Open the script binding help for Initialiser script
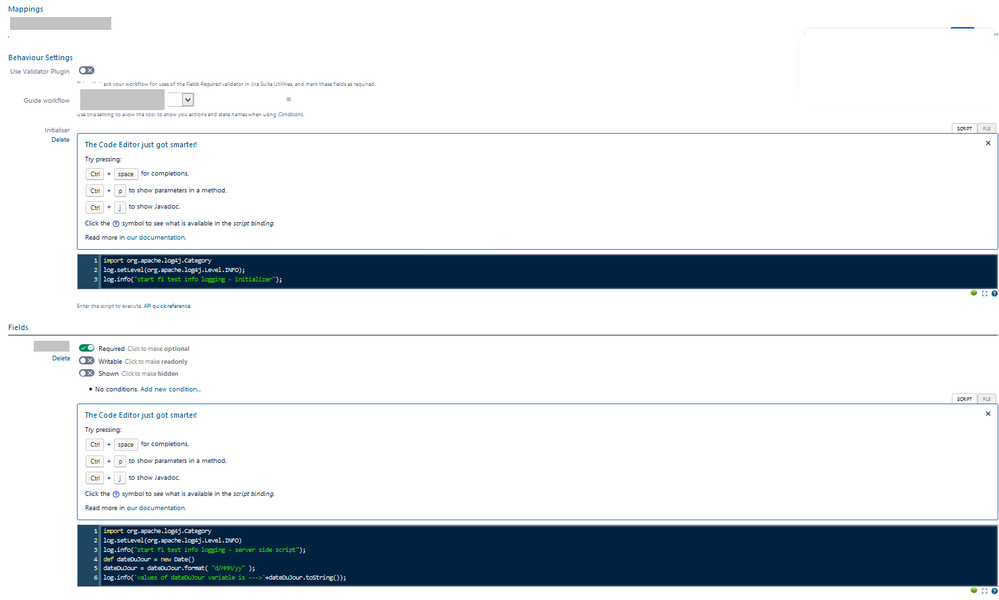Viewport: 999px width, 600px height. [x=994, y=294]
